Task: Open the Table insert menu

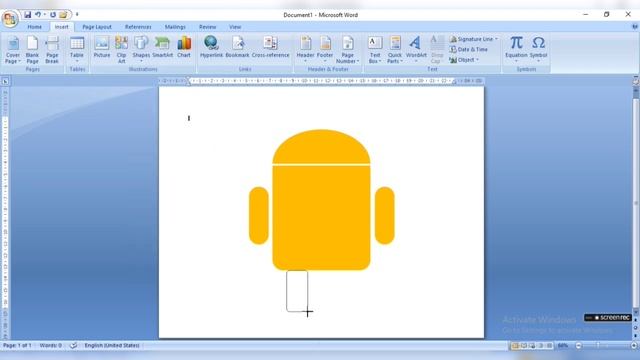Action: [x=77, y=49]
